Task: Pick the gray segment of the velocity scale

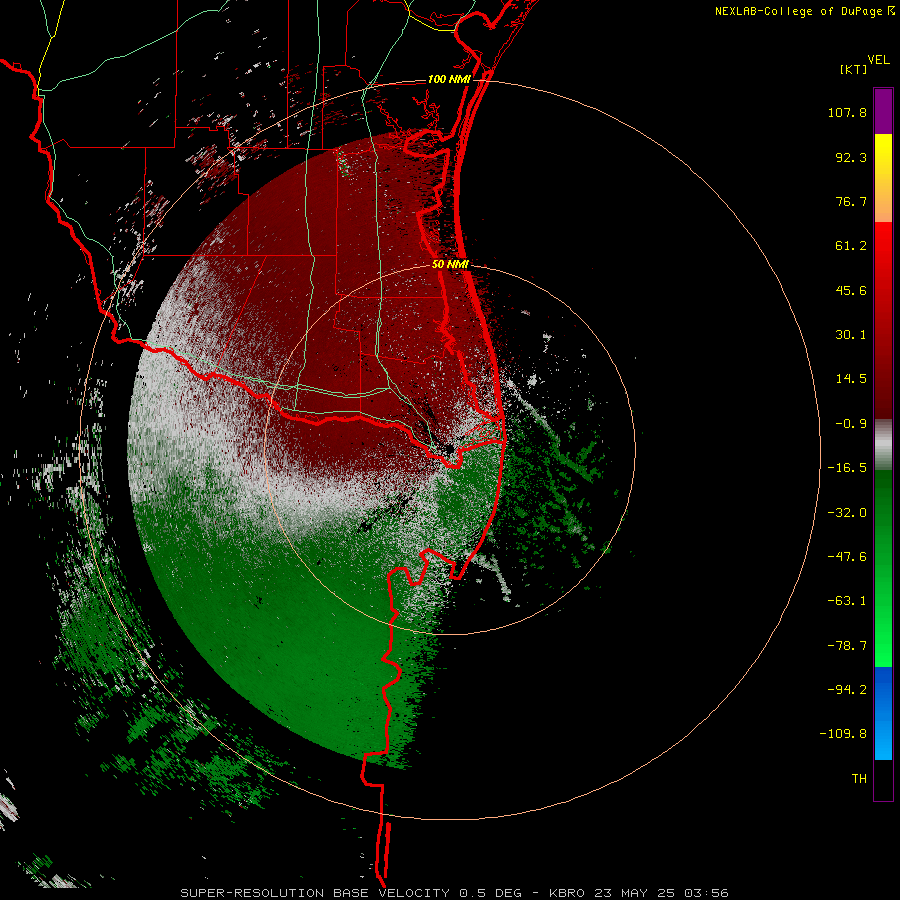Action: tap(883, 444)
